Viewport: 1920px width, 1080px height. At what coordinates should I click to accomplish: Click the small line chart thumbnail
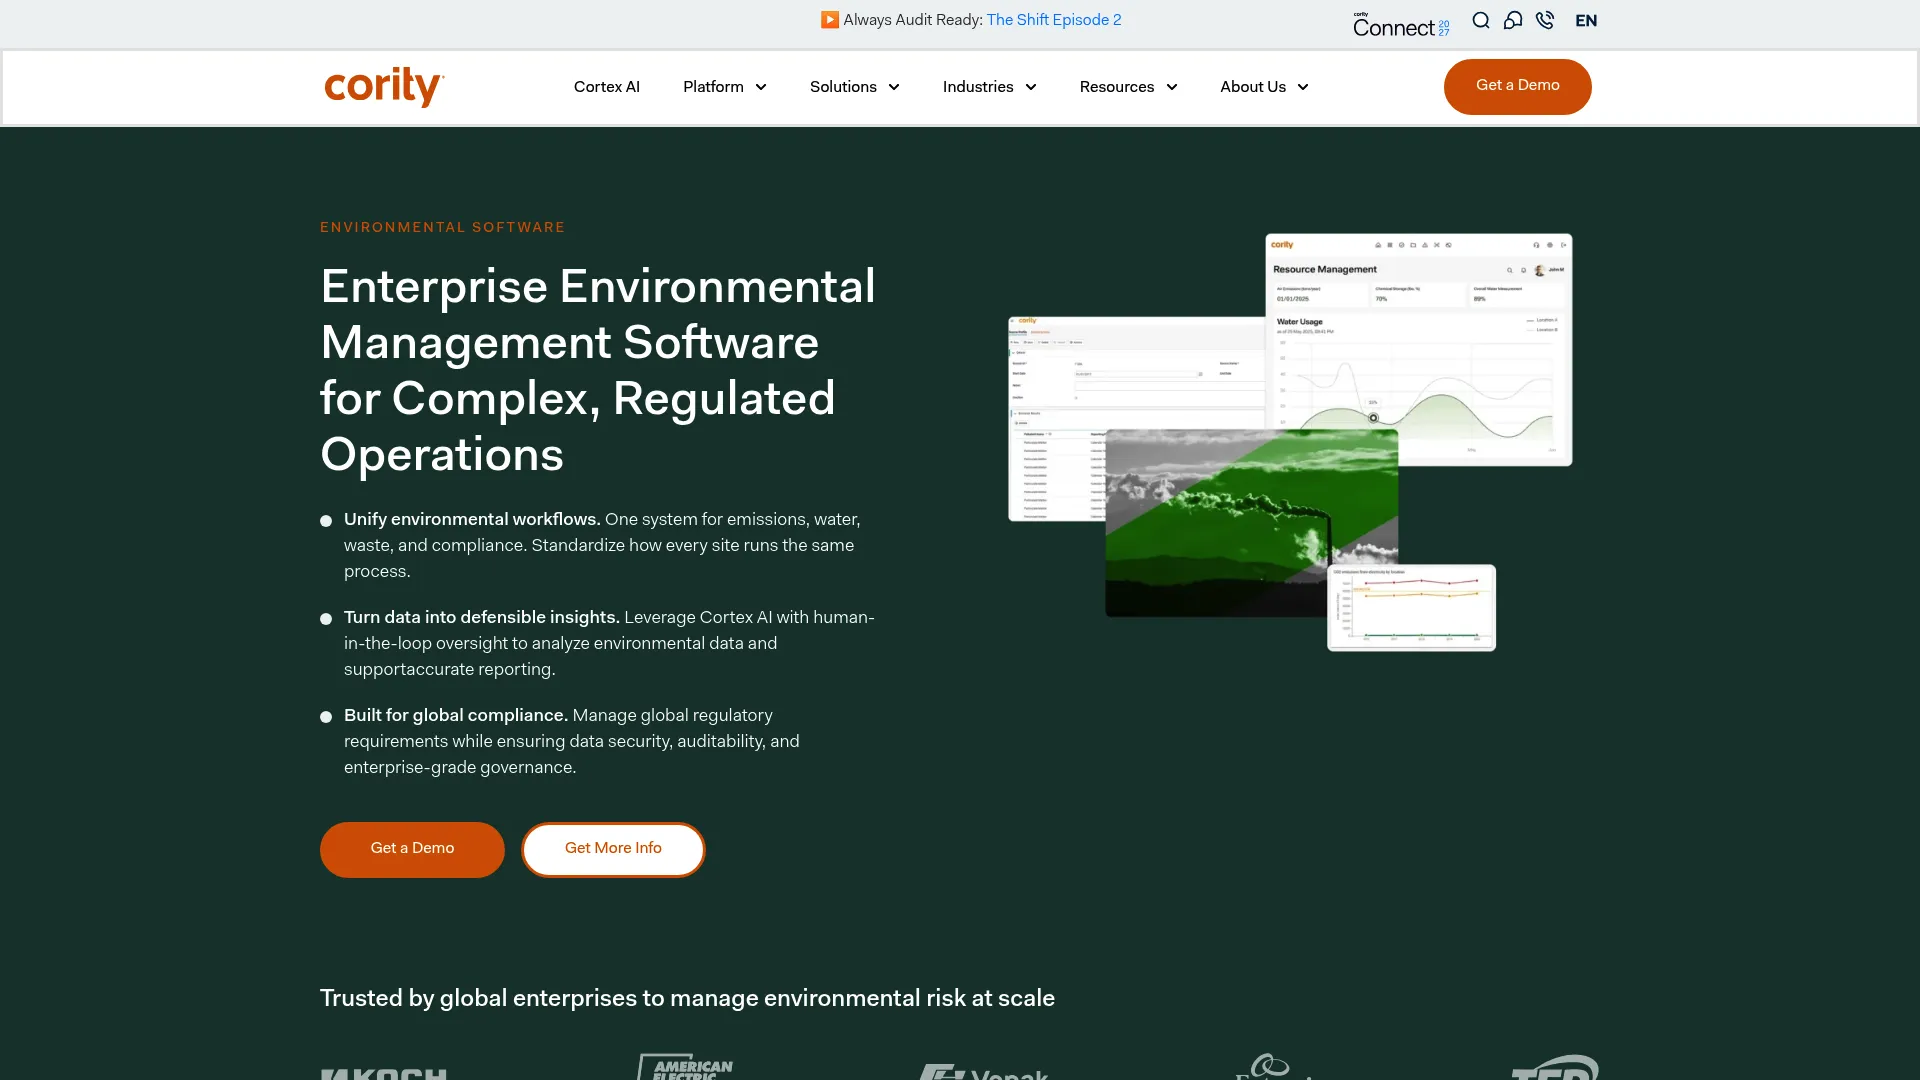click(x=1411, y=608)
